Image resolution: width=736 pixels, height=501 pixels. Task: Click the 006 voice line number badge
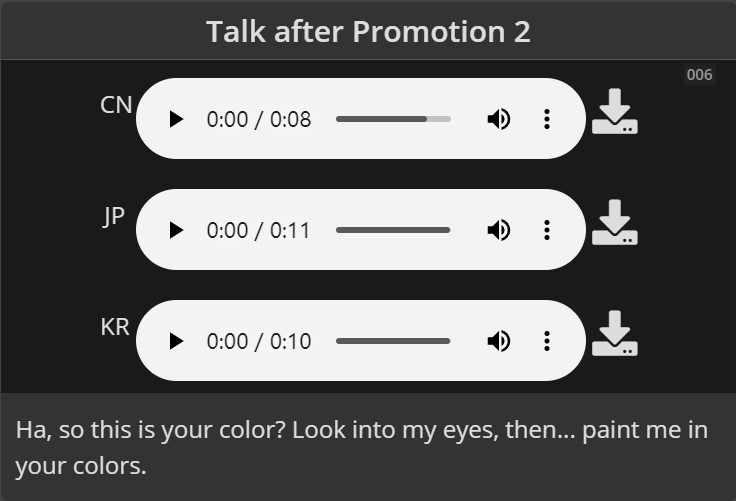tap(699, 75)
